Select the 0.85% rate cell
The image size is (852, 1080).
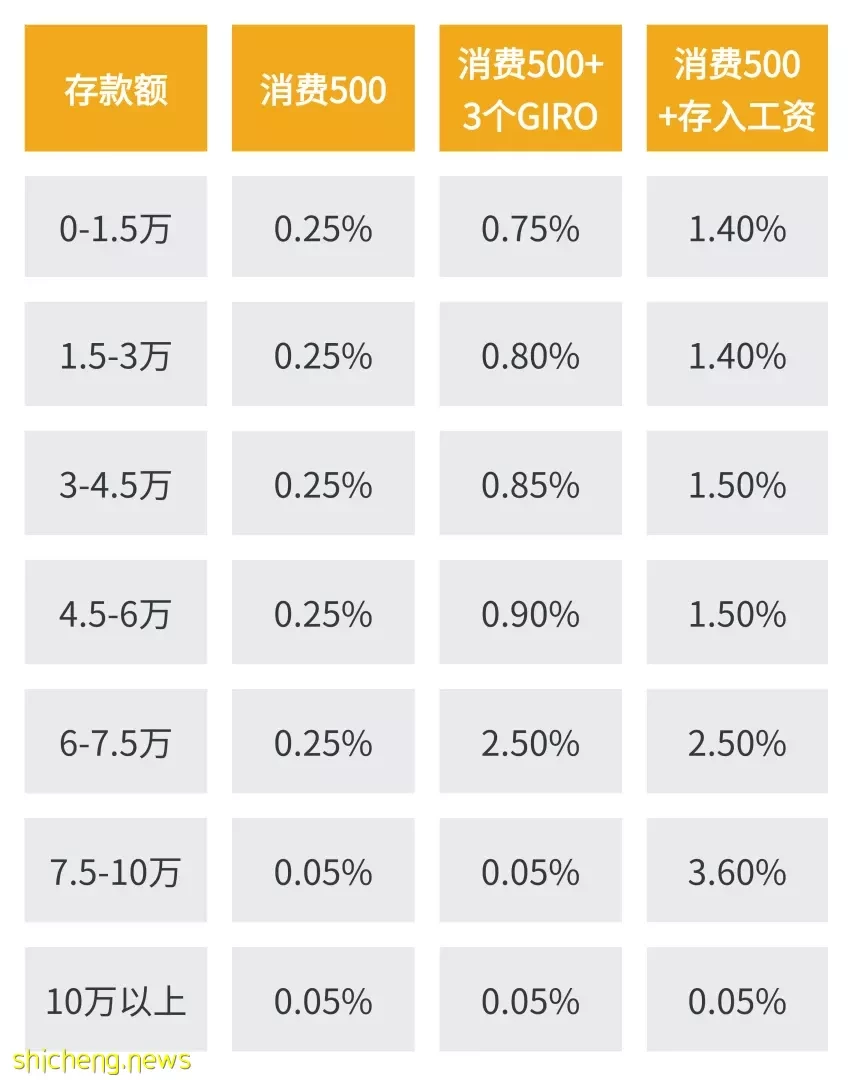pyautogui.click(x=530, y=484)
